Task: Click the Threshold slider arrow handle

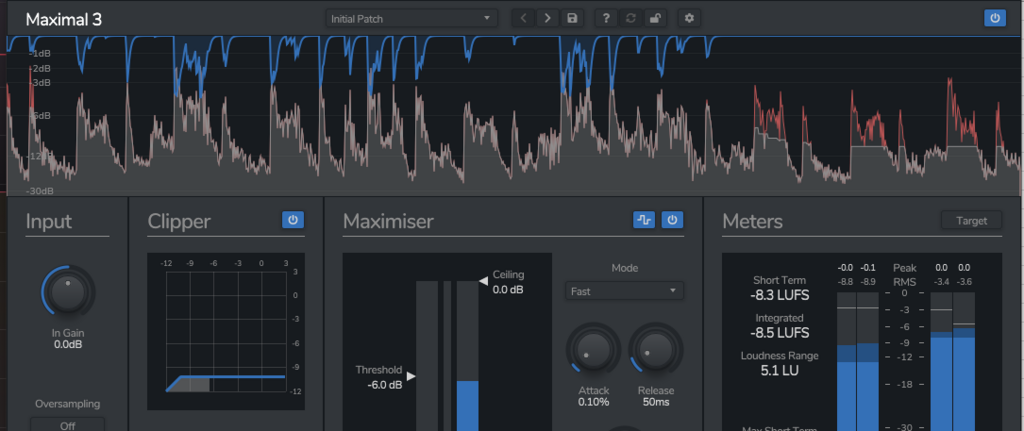Action: [x=411, y=376]
